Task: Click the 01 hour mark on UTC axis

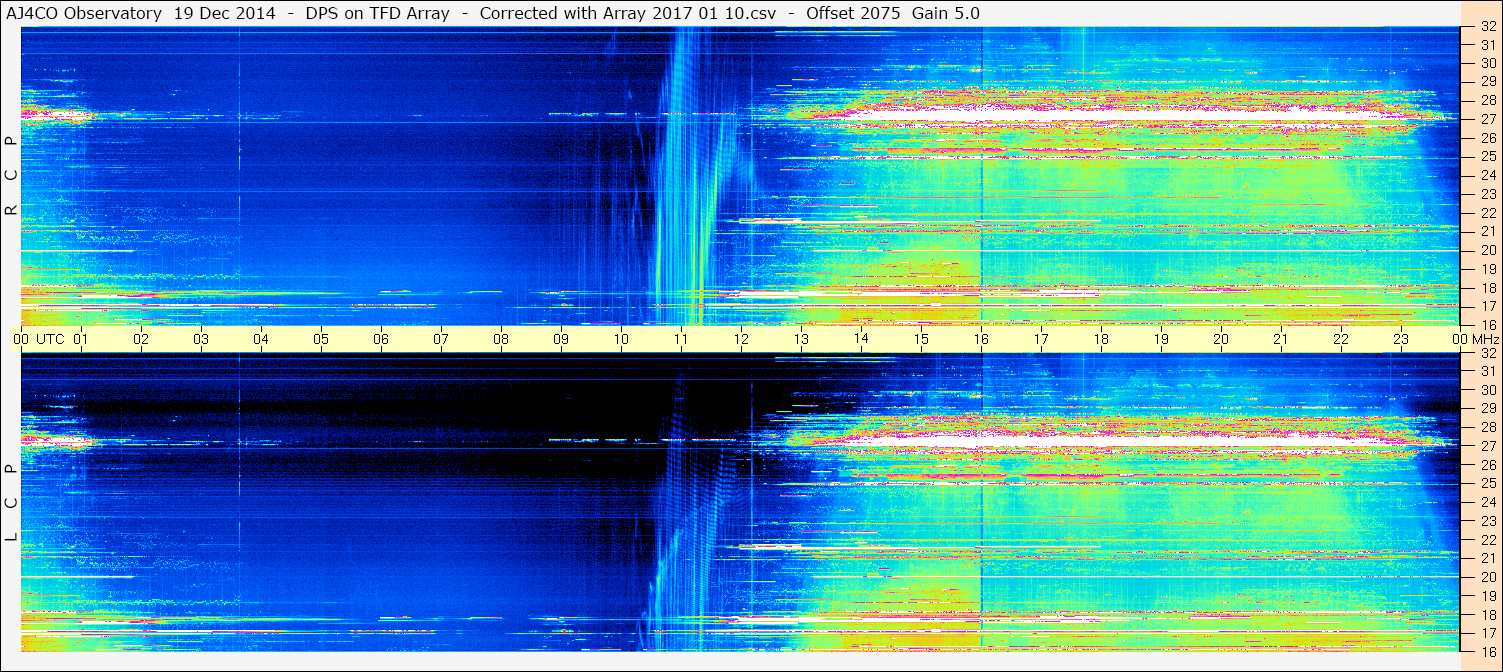Action: pyautogui.click(x=81, y=339)
